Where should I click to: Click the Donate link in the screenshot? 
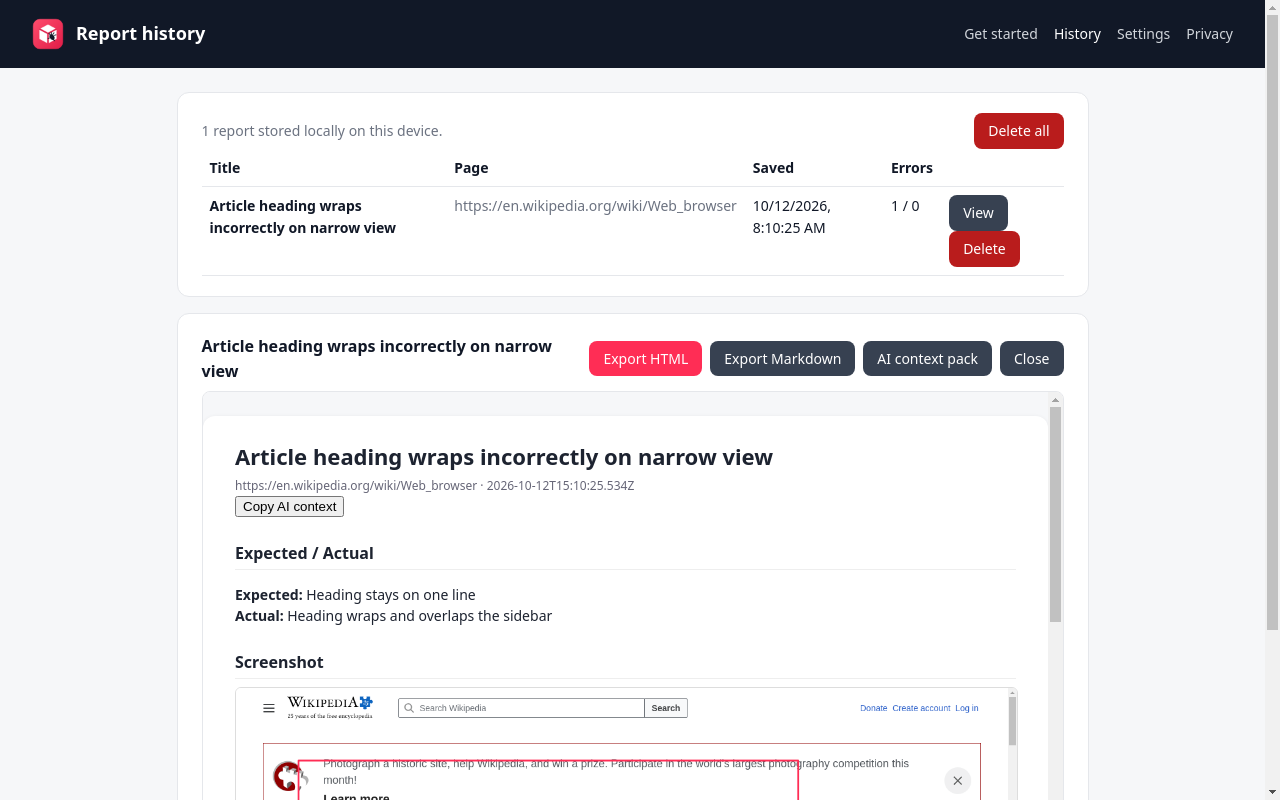(x=874, y=708)
